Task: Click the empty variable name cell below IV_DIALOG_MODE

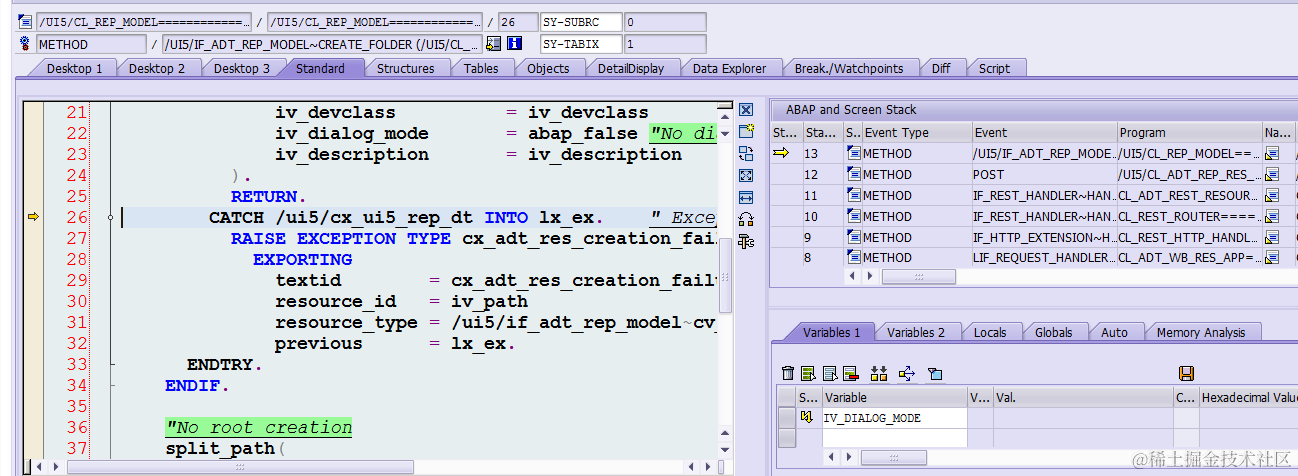Action: [x=894, y=438]
